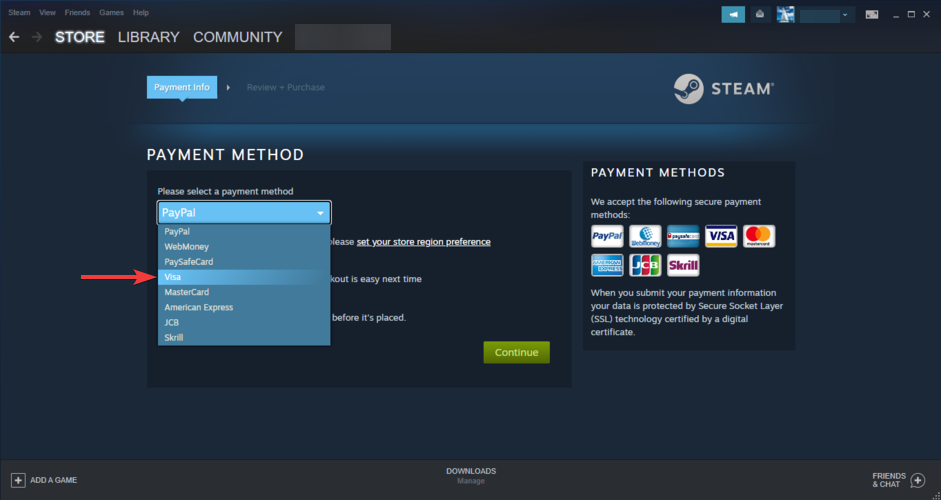Click the green Continue button

point(517,352)
